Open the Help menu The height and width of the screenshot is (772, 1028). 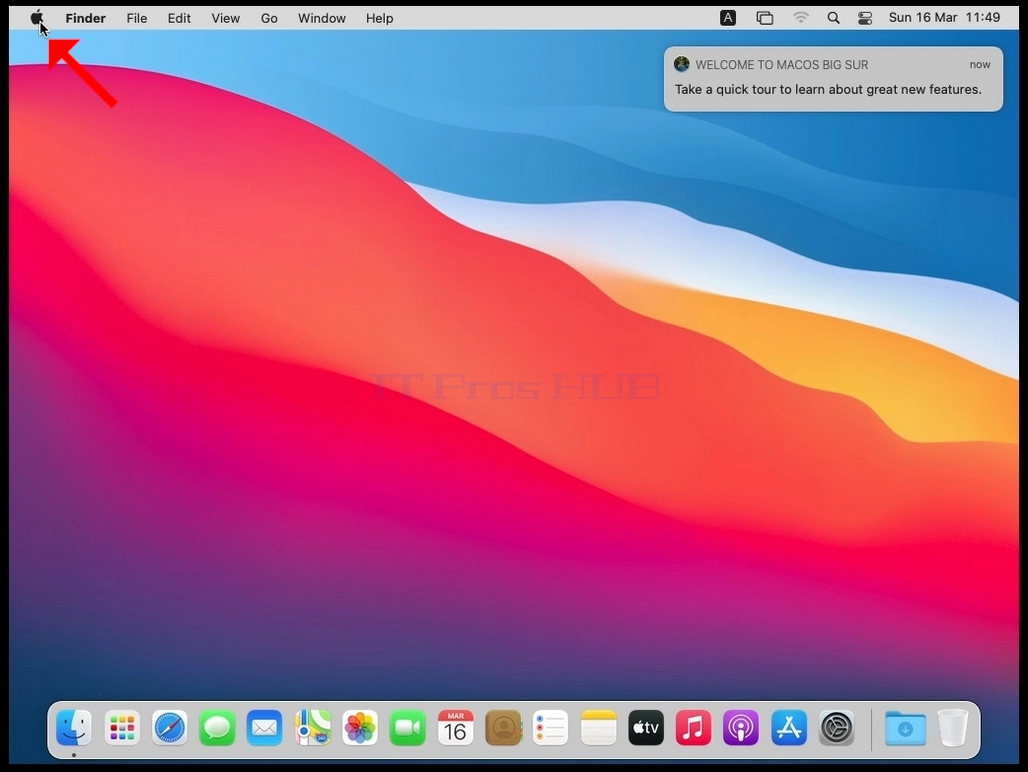[380, 18]
